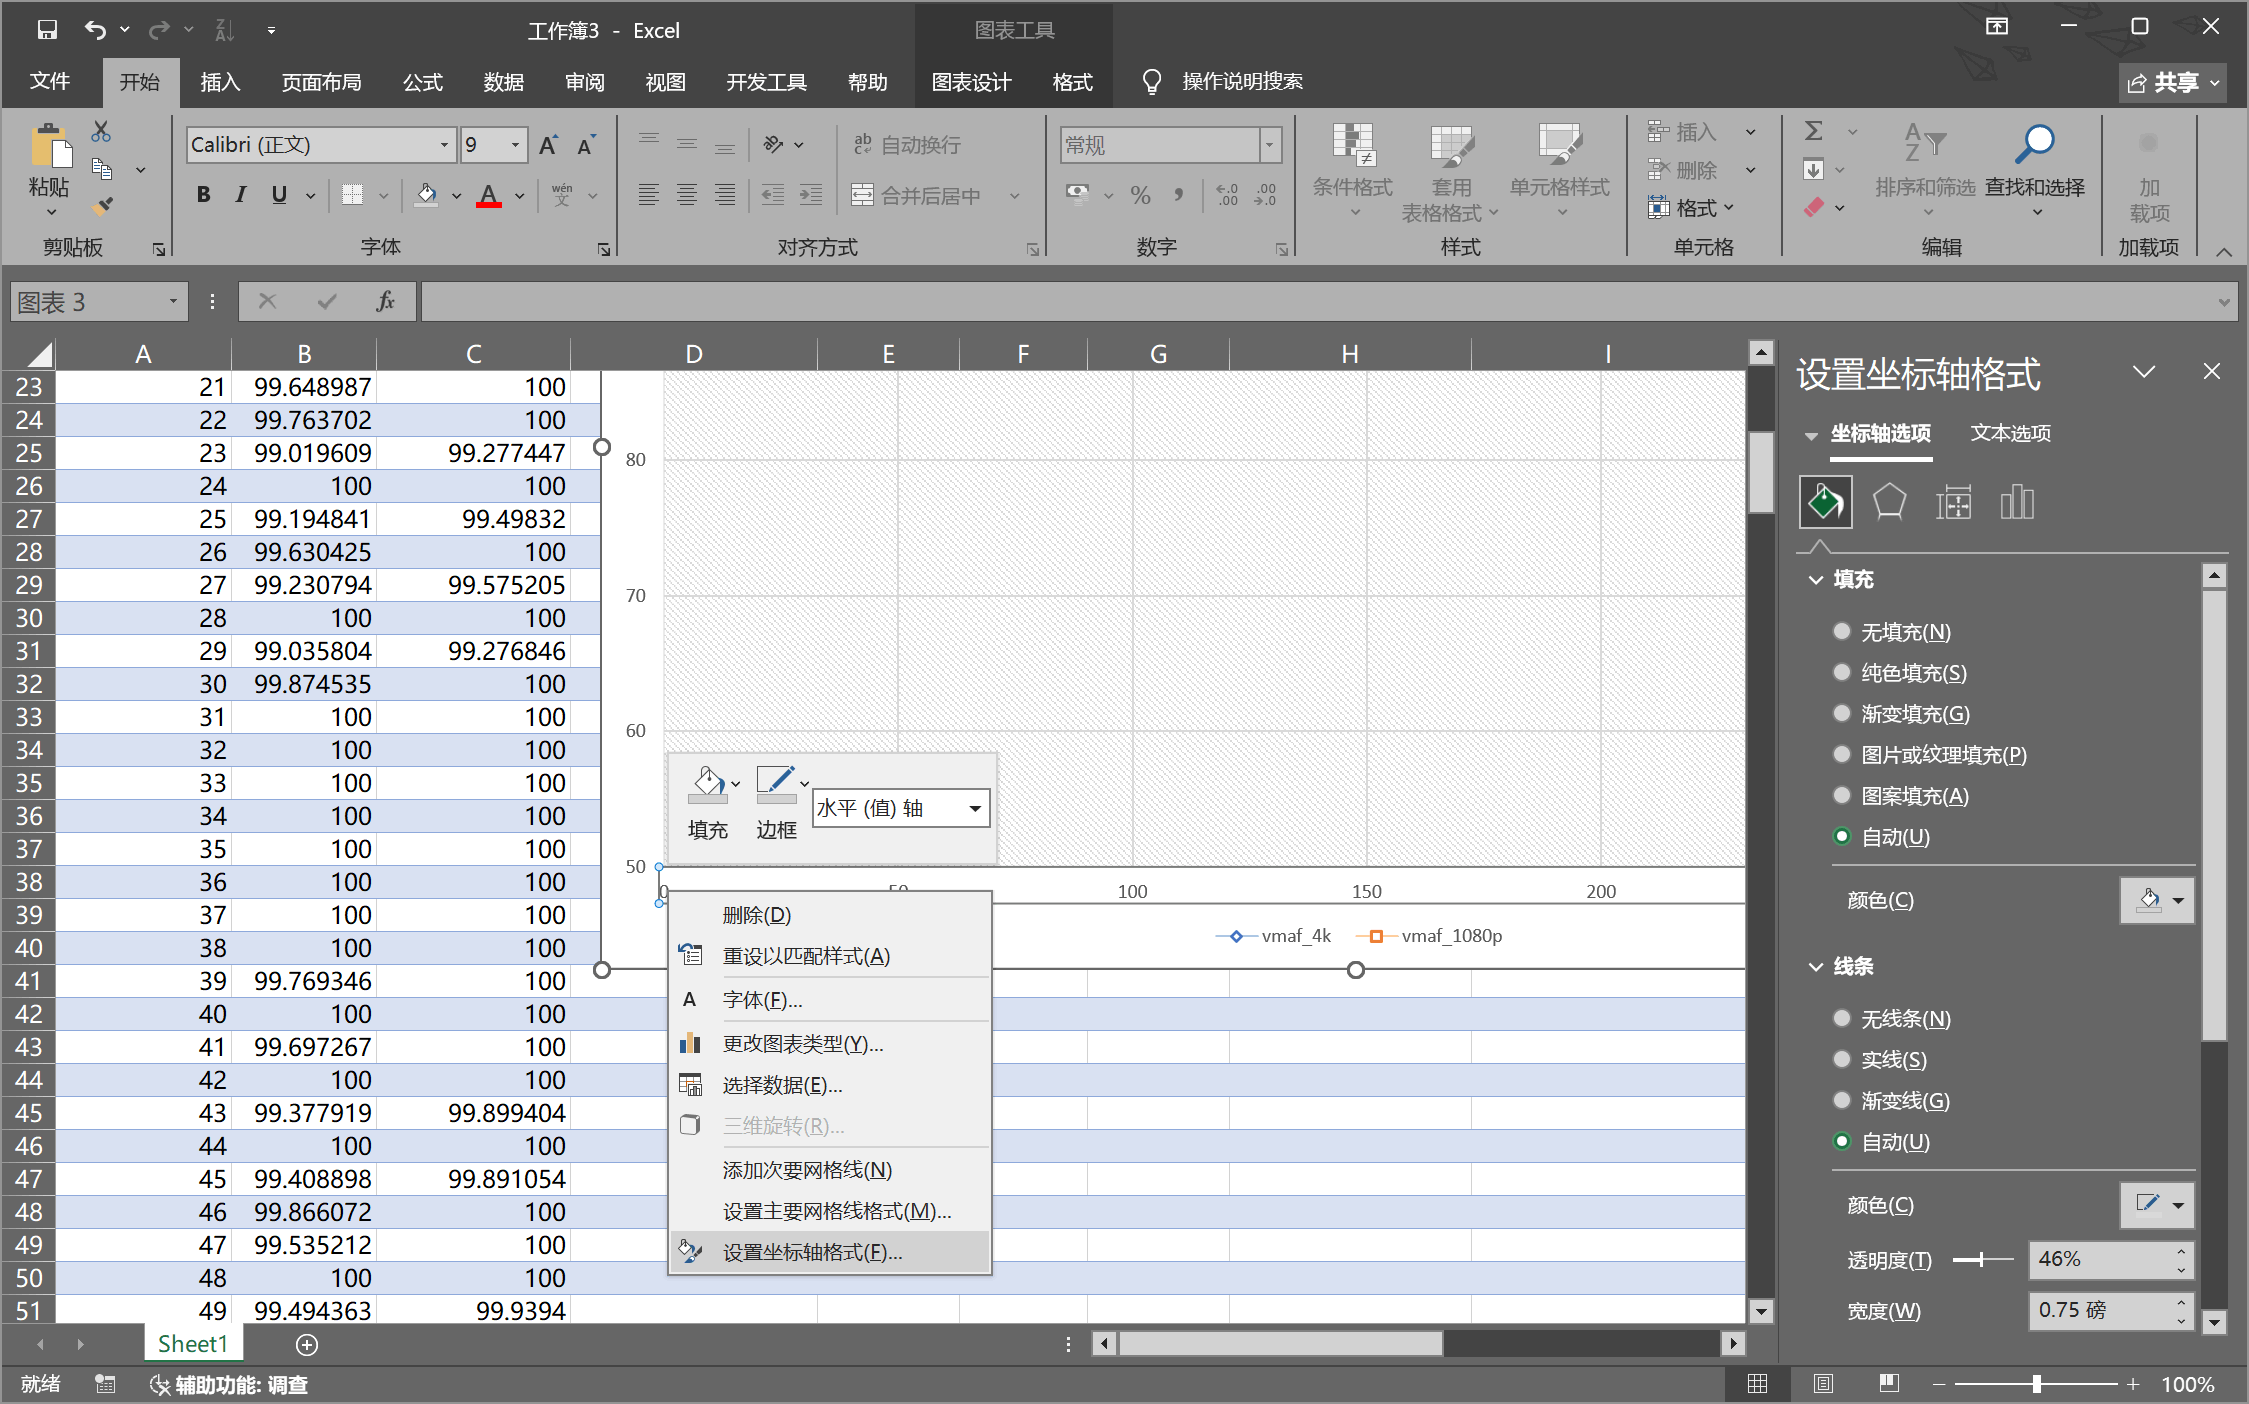The image size is (2249, 1404).
Task: Select No fill radio button
Action: pos(1842,631)
